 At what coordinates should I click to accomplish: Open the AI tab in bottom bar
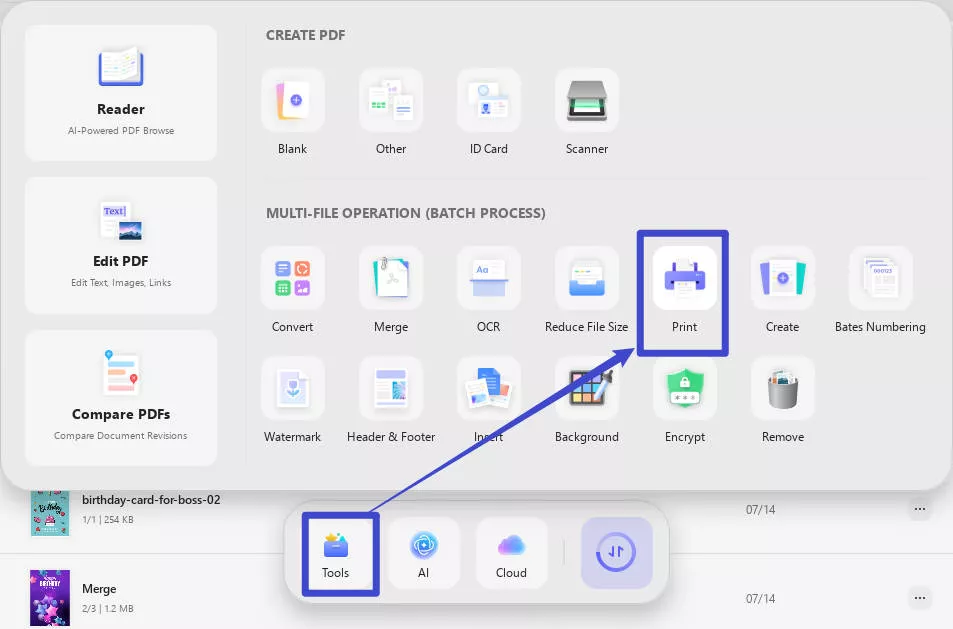coord(424,554)
